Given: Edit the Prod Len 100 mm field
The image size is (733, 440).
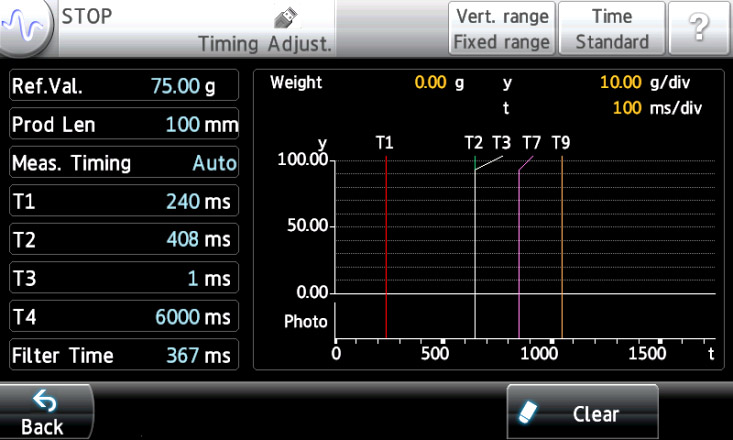Looking at the screenshot, I should coord(124,125).
